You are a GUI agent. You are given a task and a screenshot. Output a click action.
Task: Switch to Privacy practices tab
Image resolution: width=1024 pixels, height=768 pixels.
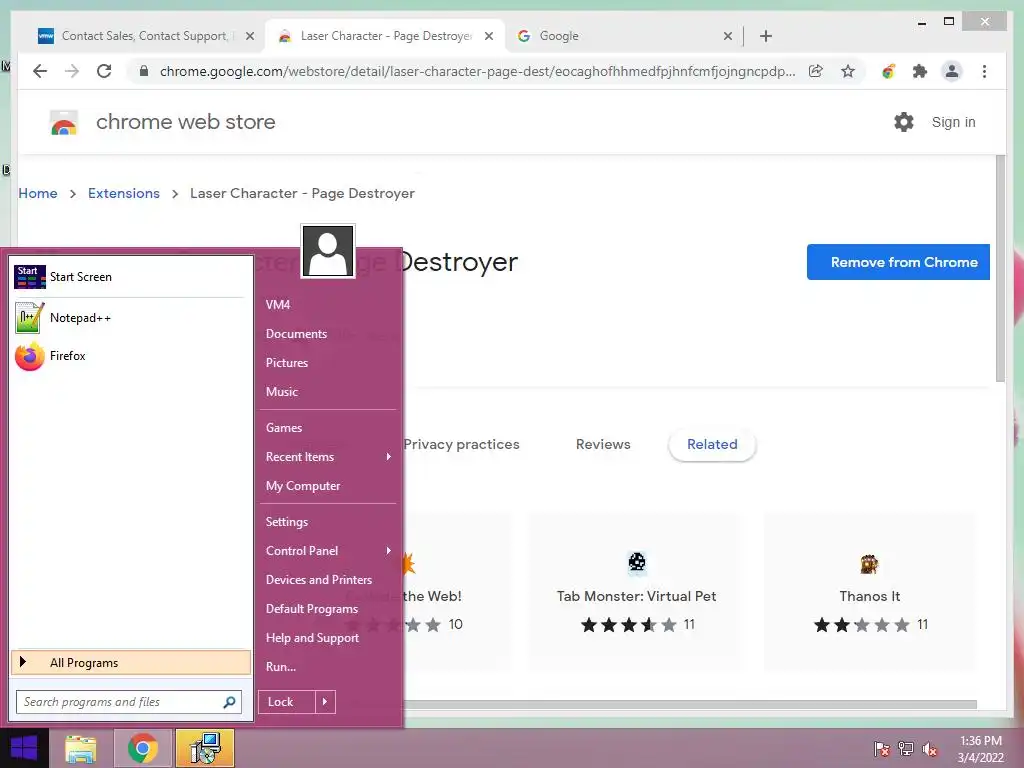(462, 445)
